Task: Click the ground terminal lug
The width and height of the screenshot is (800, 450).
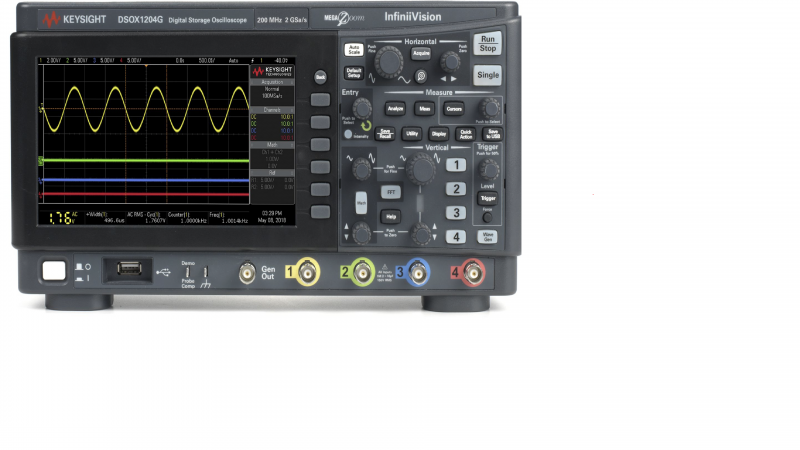Action: [x=206, y=272]
